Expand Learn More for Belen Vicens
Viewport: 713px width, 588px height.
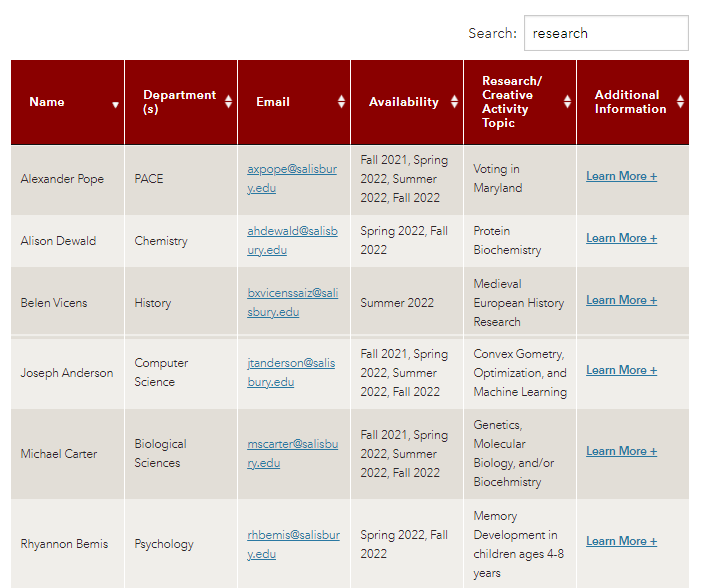click(x=621, y=300)
